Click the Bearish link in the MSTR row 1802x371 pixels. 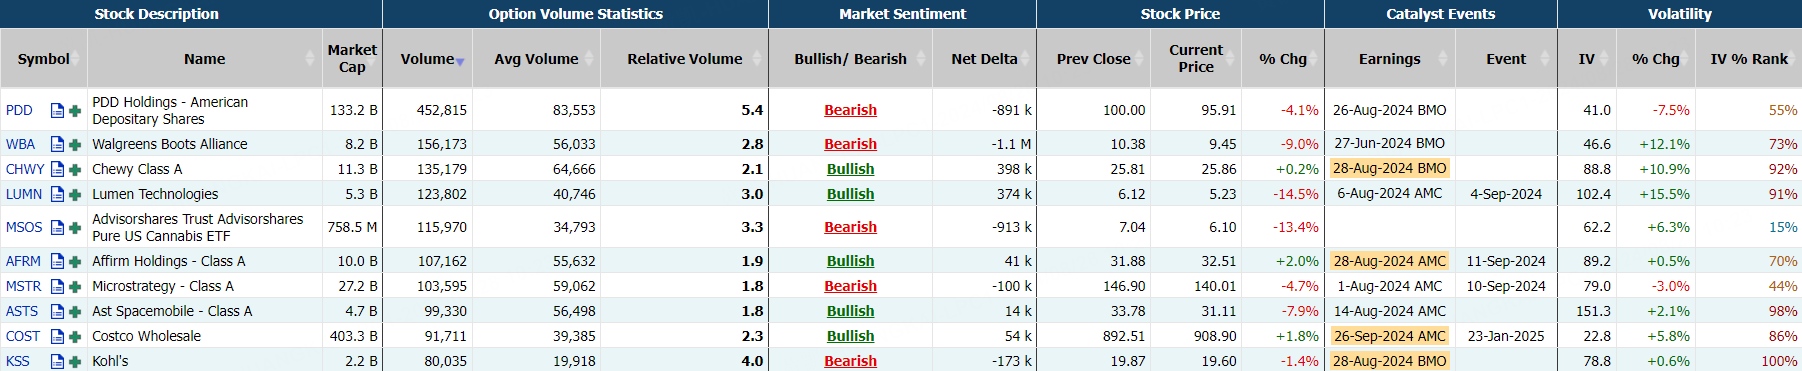point(850,286)
